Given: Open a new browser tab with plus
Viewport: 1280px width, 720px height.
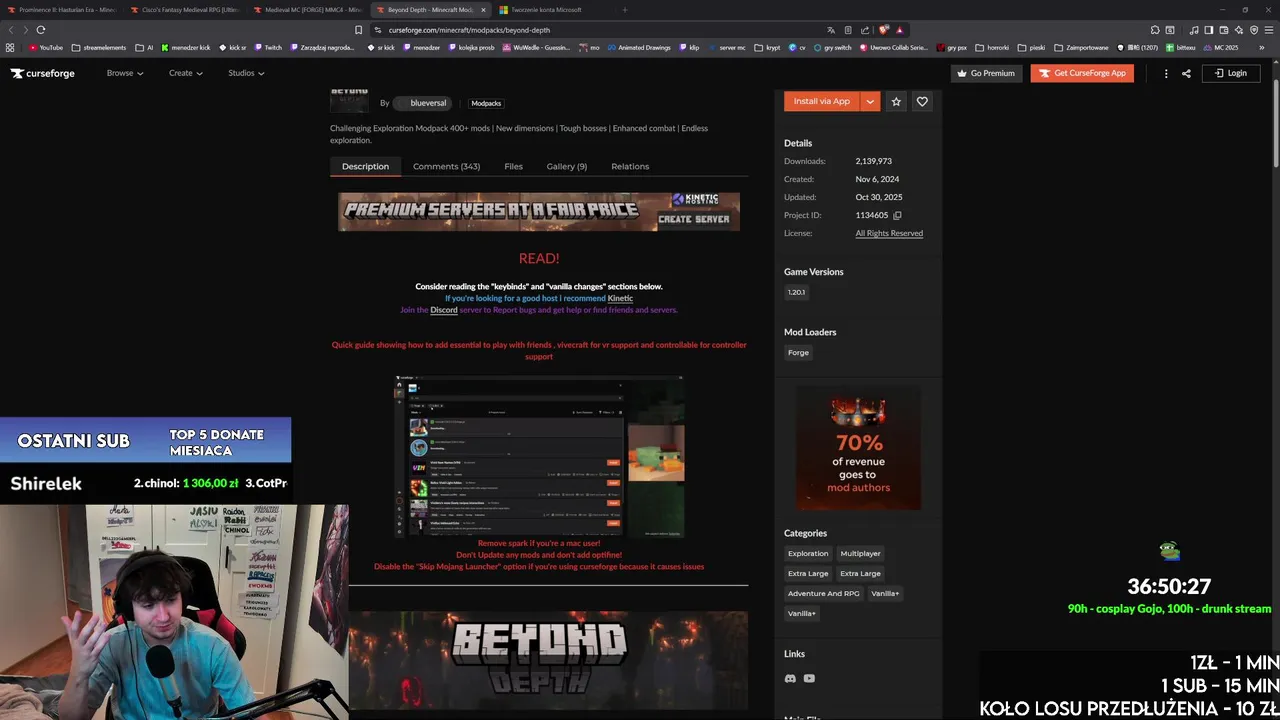Looking at the screenshot, I should coord(625,10).
